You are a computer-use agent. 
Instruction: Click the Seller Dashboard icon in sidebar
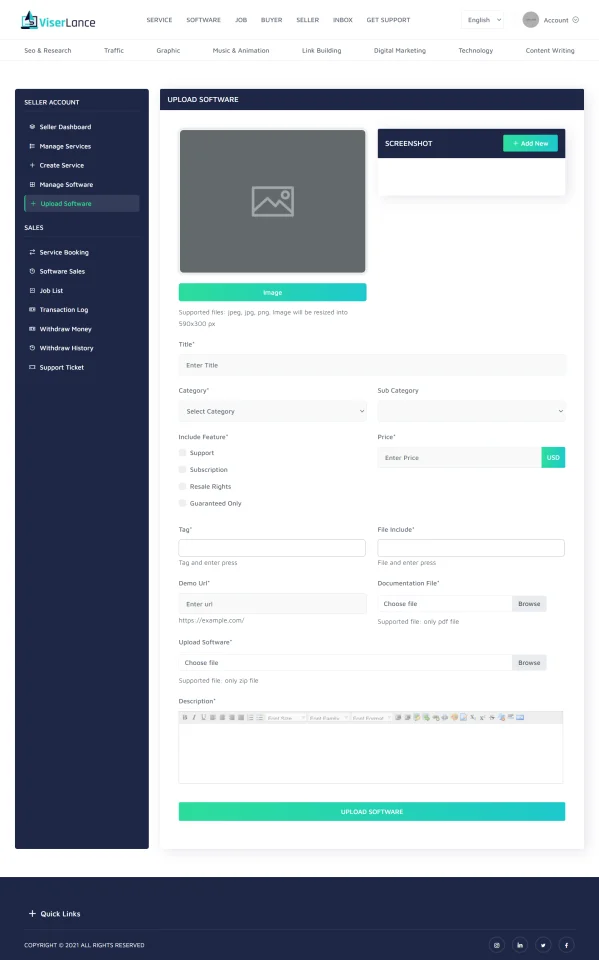tap(32, 127)
